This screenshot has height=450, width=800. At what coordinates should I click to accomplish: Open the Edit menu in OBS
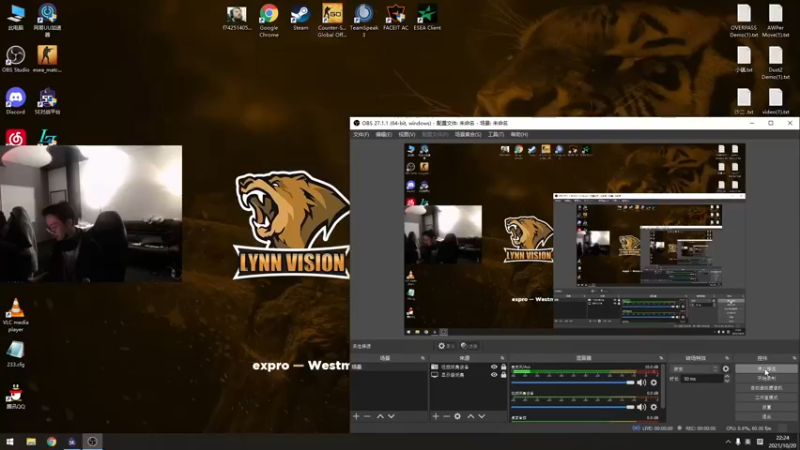(x=384, y=135)
